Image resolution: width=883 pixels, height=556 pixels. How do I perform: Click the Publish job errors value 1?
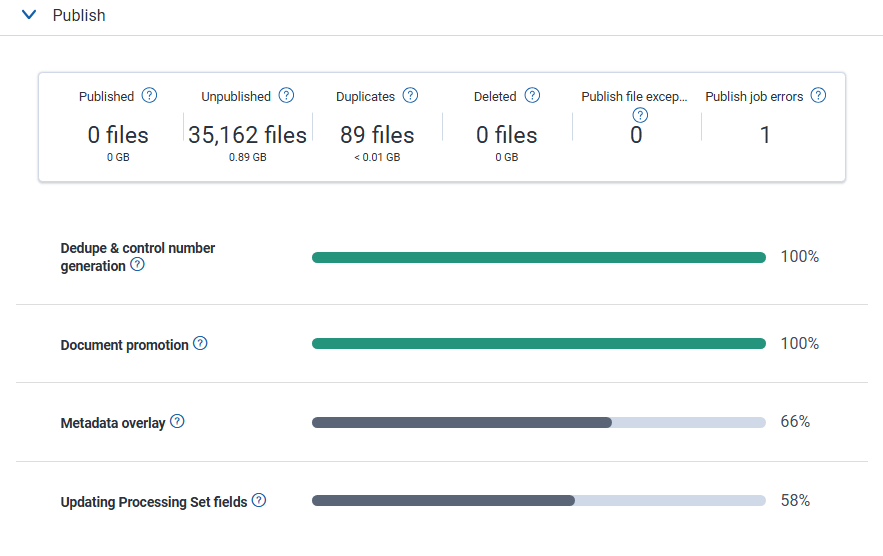tap(765, 135)
